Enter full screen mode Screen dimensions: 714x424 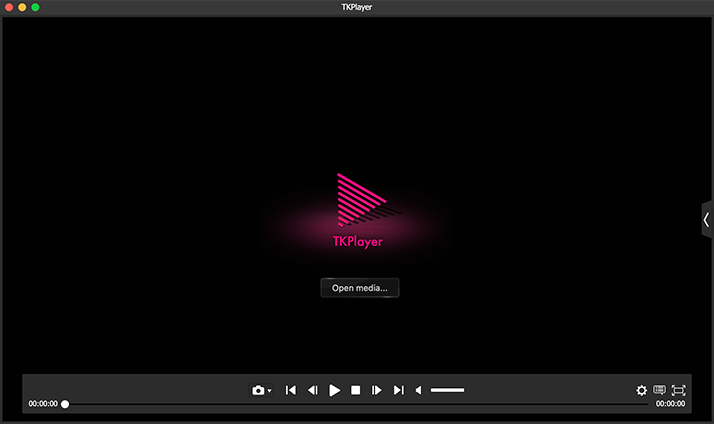(678, 390)
